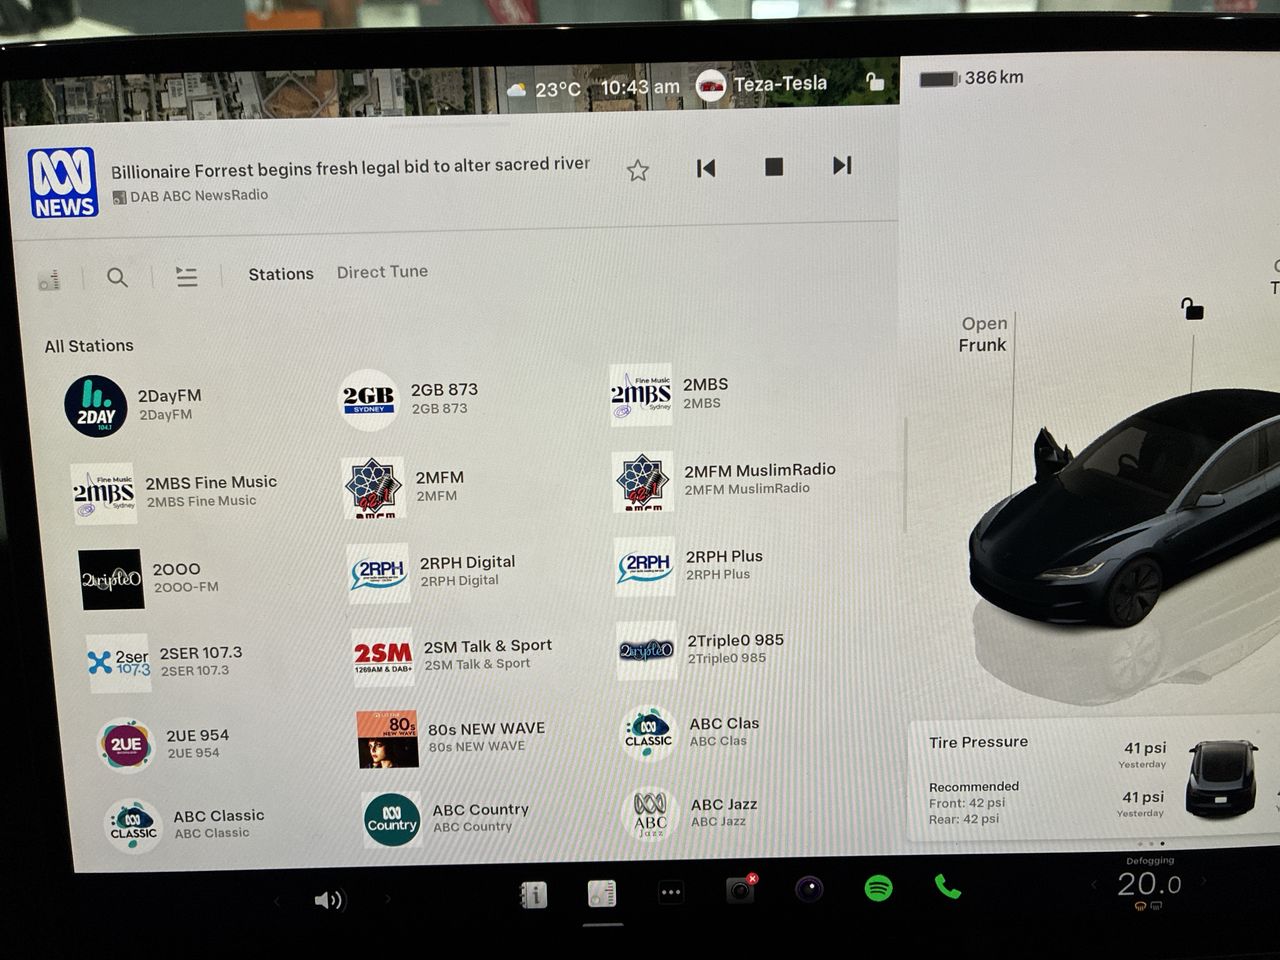Open the Teza-Tesla driver profile menu
Viewport: 1280px width, 960px height.
(x=765, y=85)
